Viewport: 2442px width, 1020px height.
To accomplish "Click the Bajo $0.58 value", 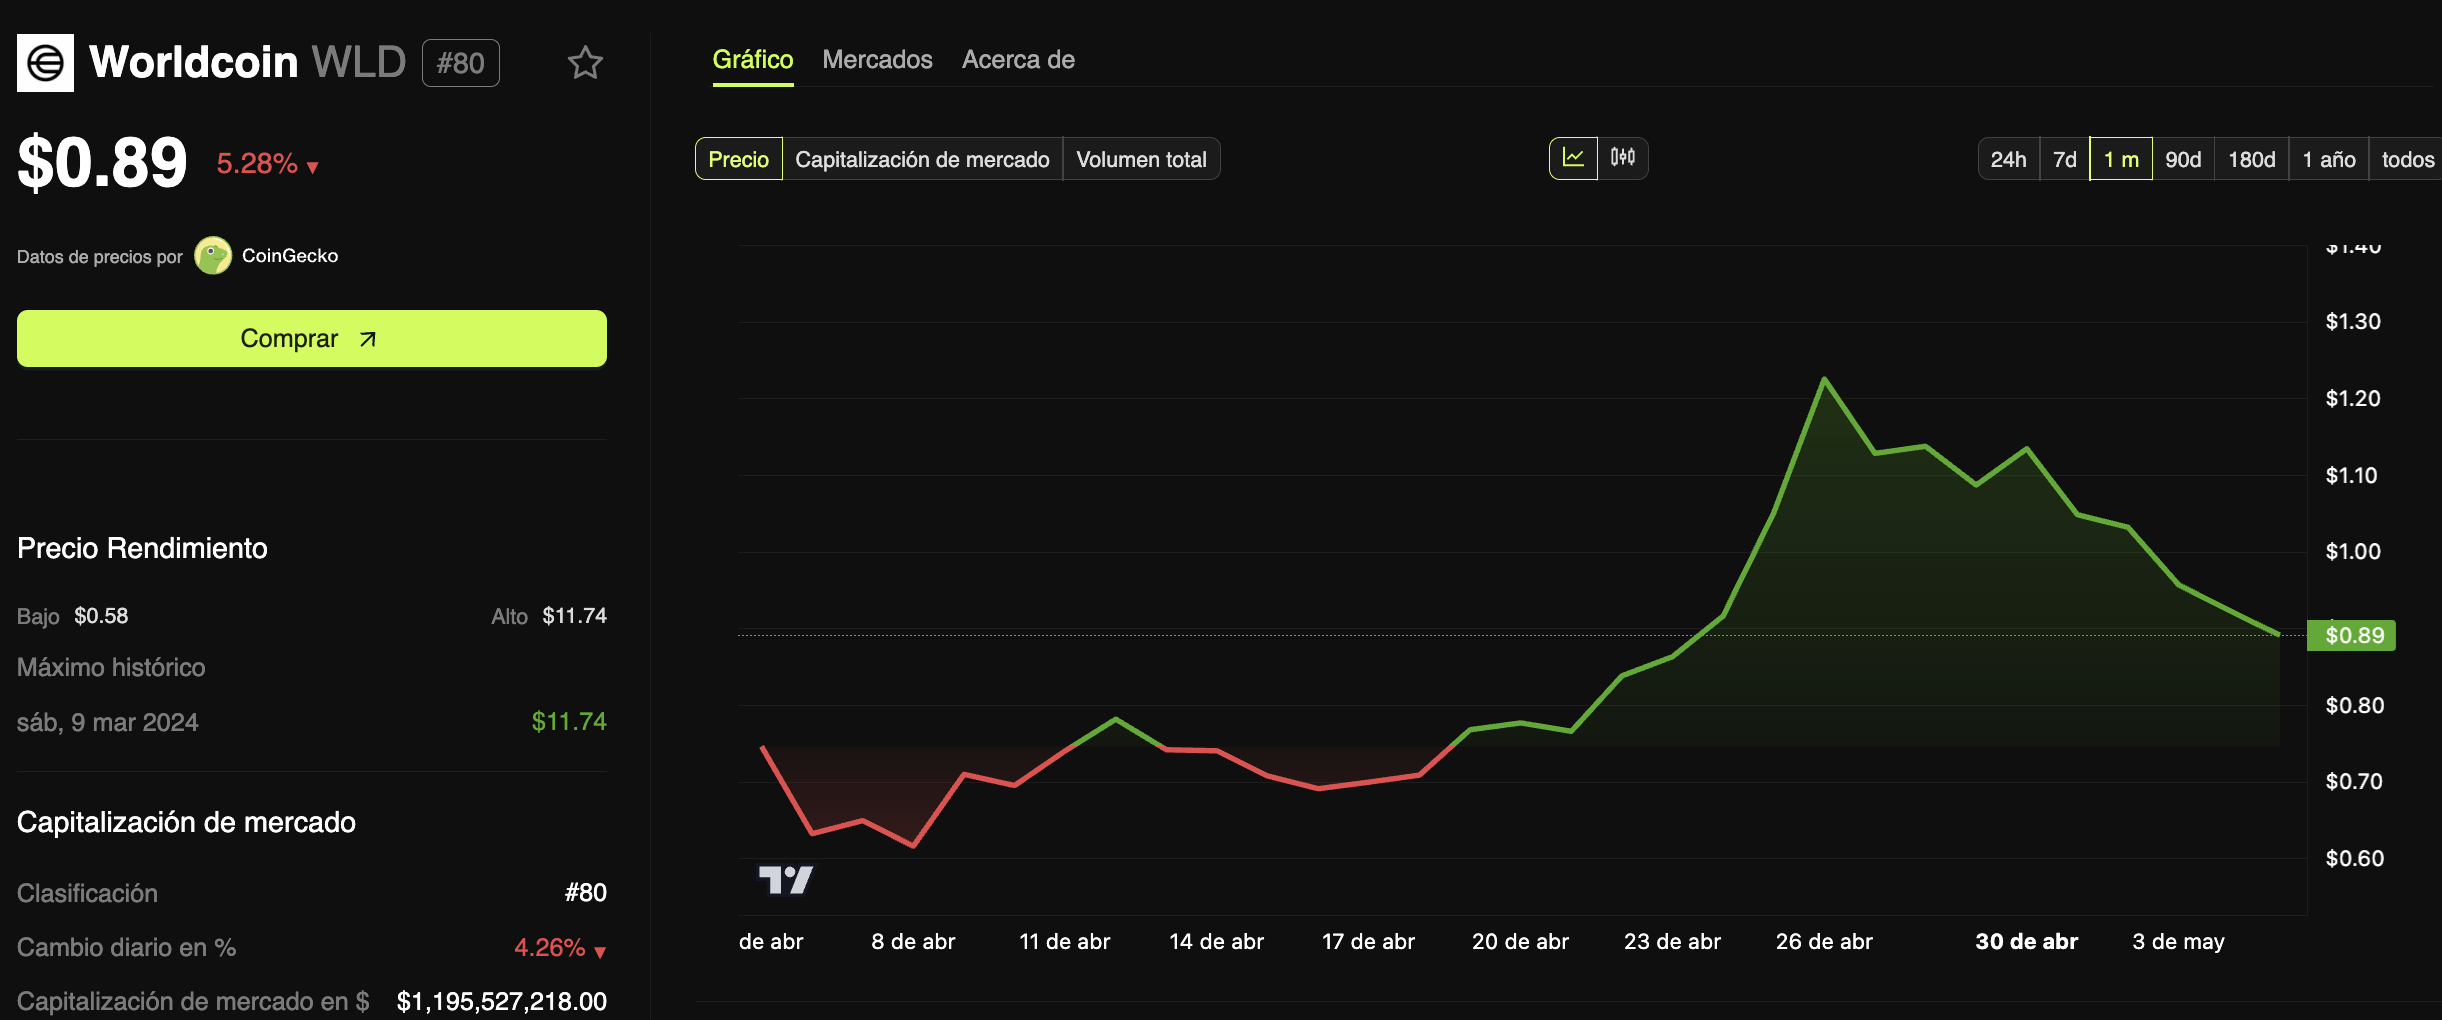I will 101,616.
